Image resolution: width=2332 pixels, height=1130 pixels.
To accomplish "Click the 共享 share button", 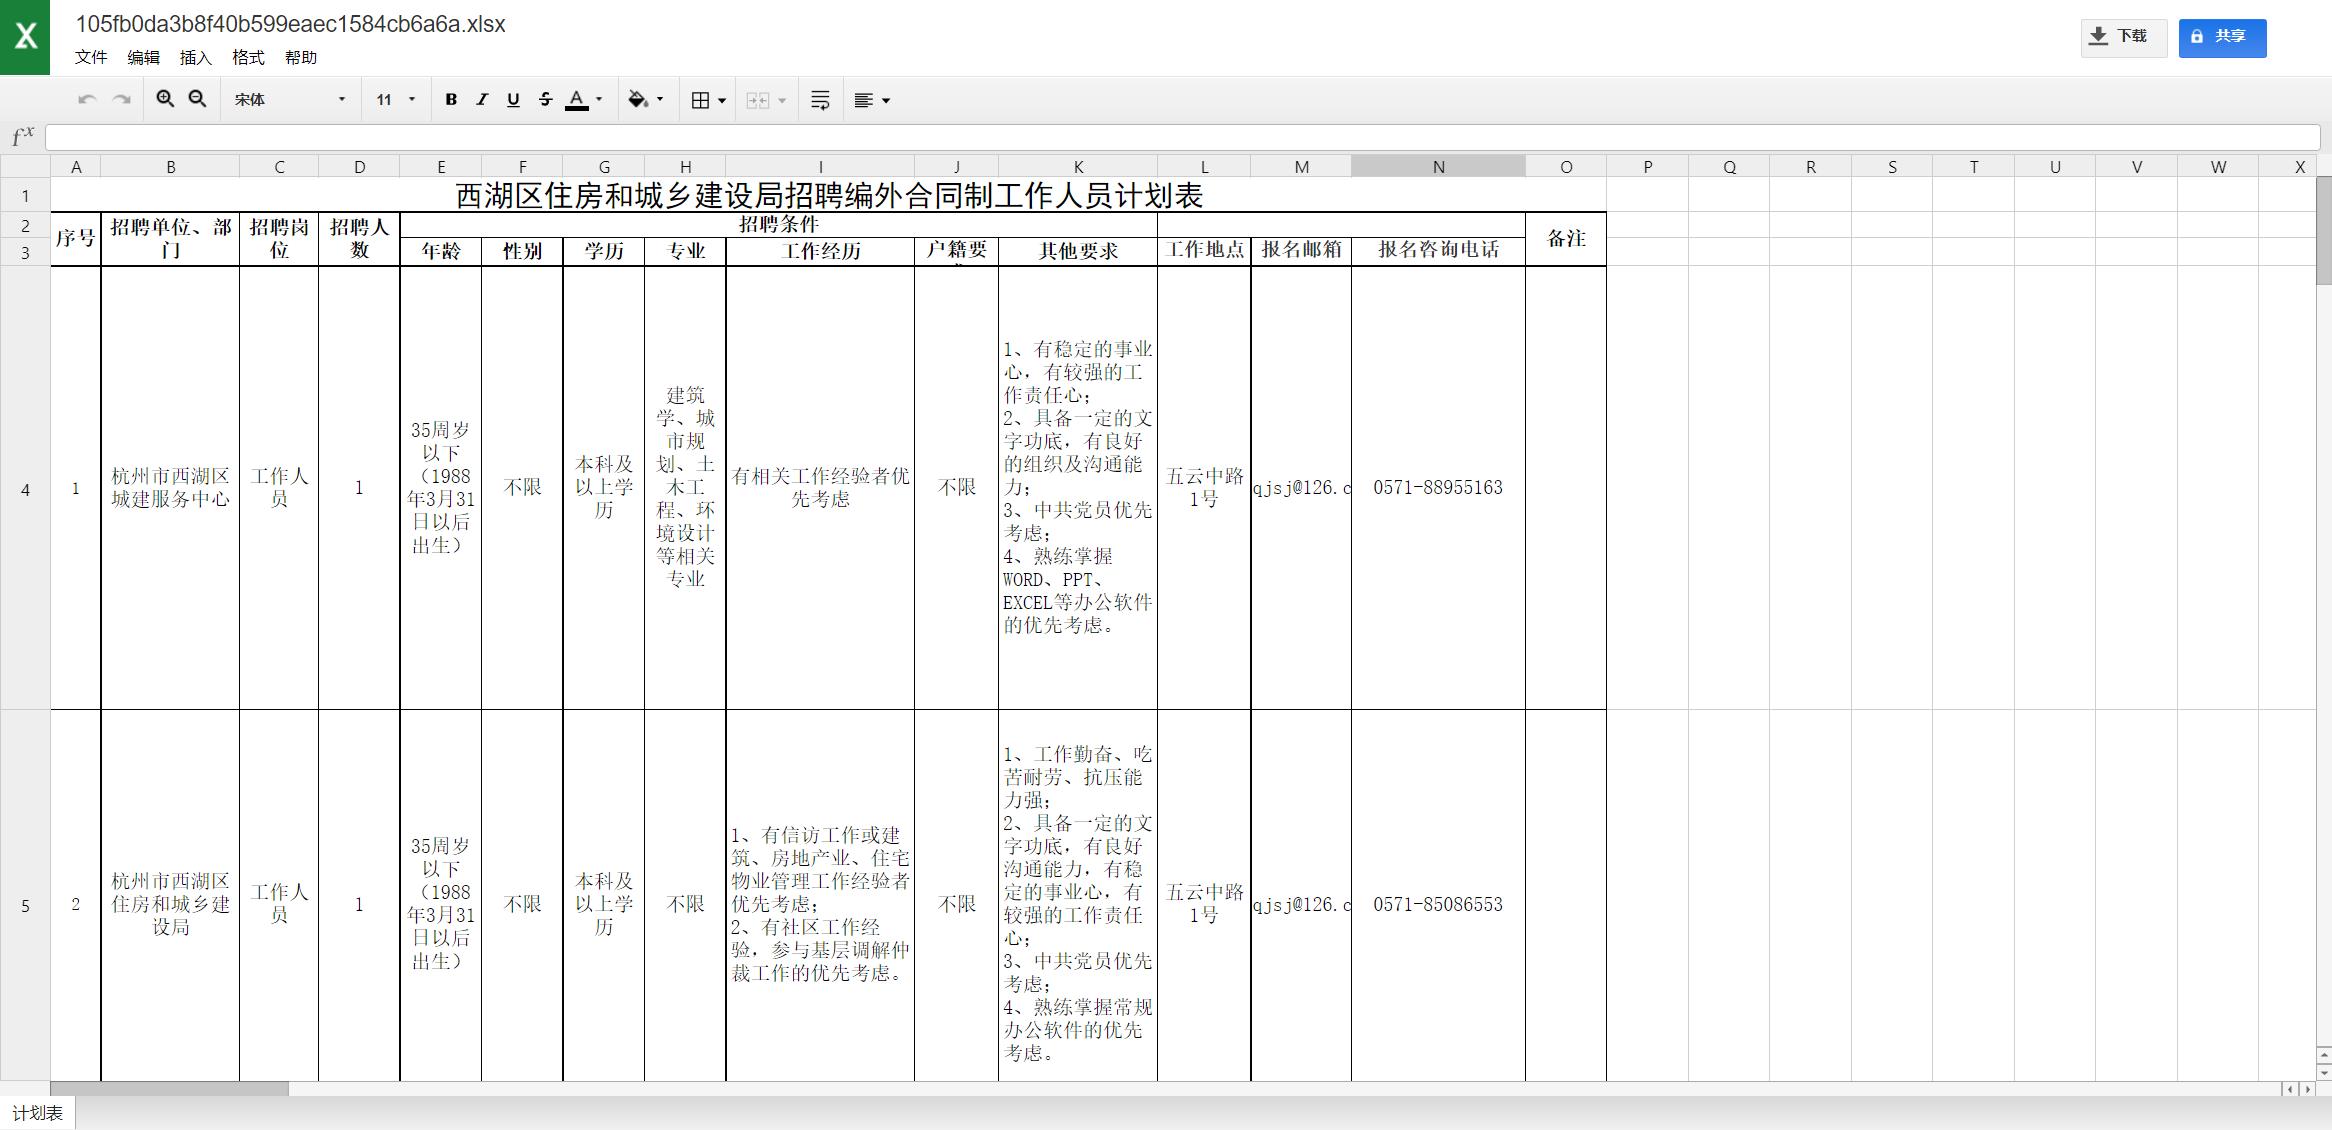I will point(2222,37).
